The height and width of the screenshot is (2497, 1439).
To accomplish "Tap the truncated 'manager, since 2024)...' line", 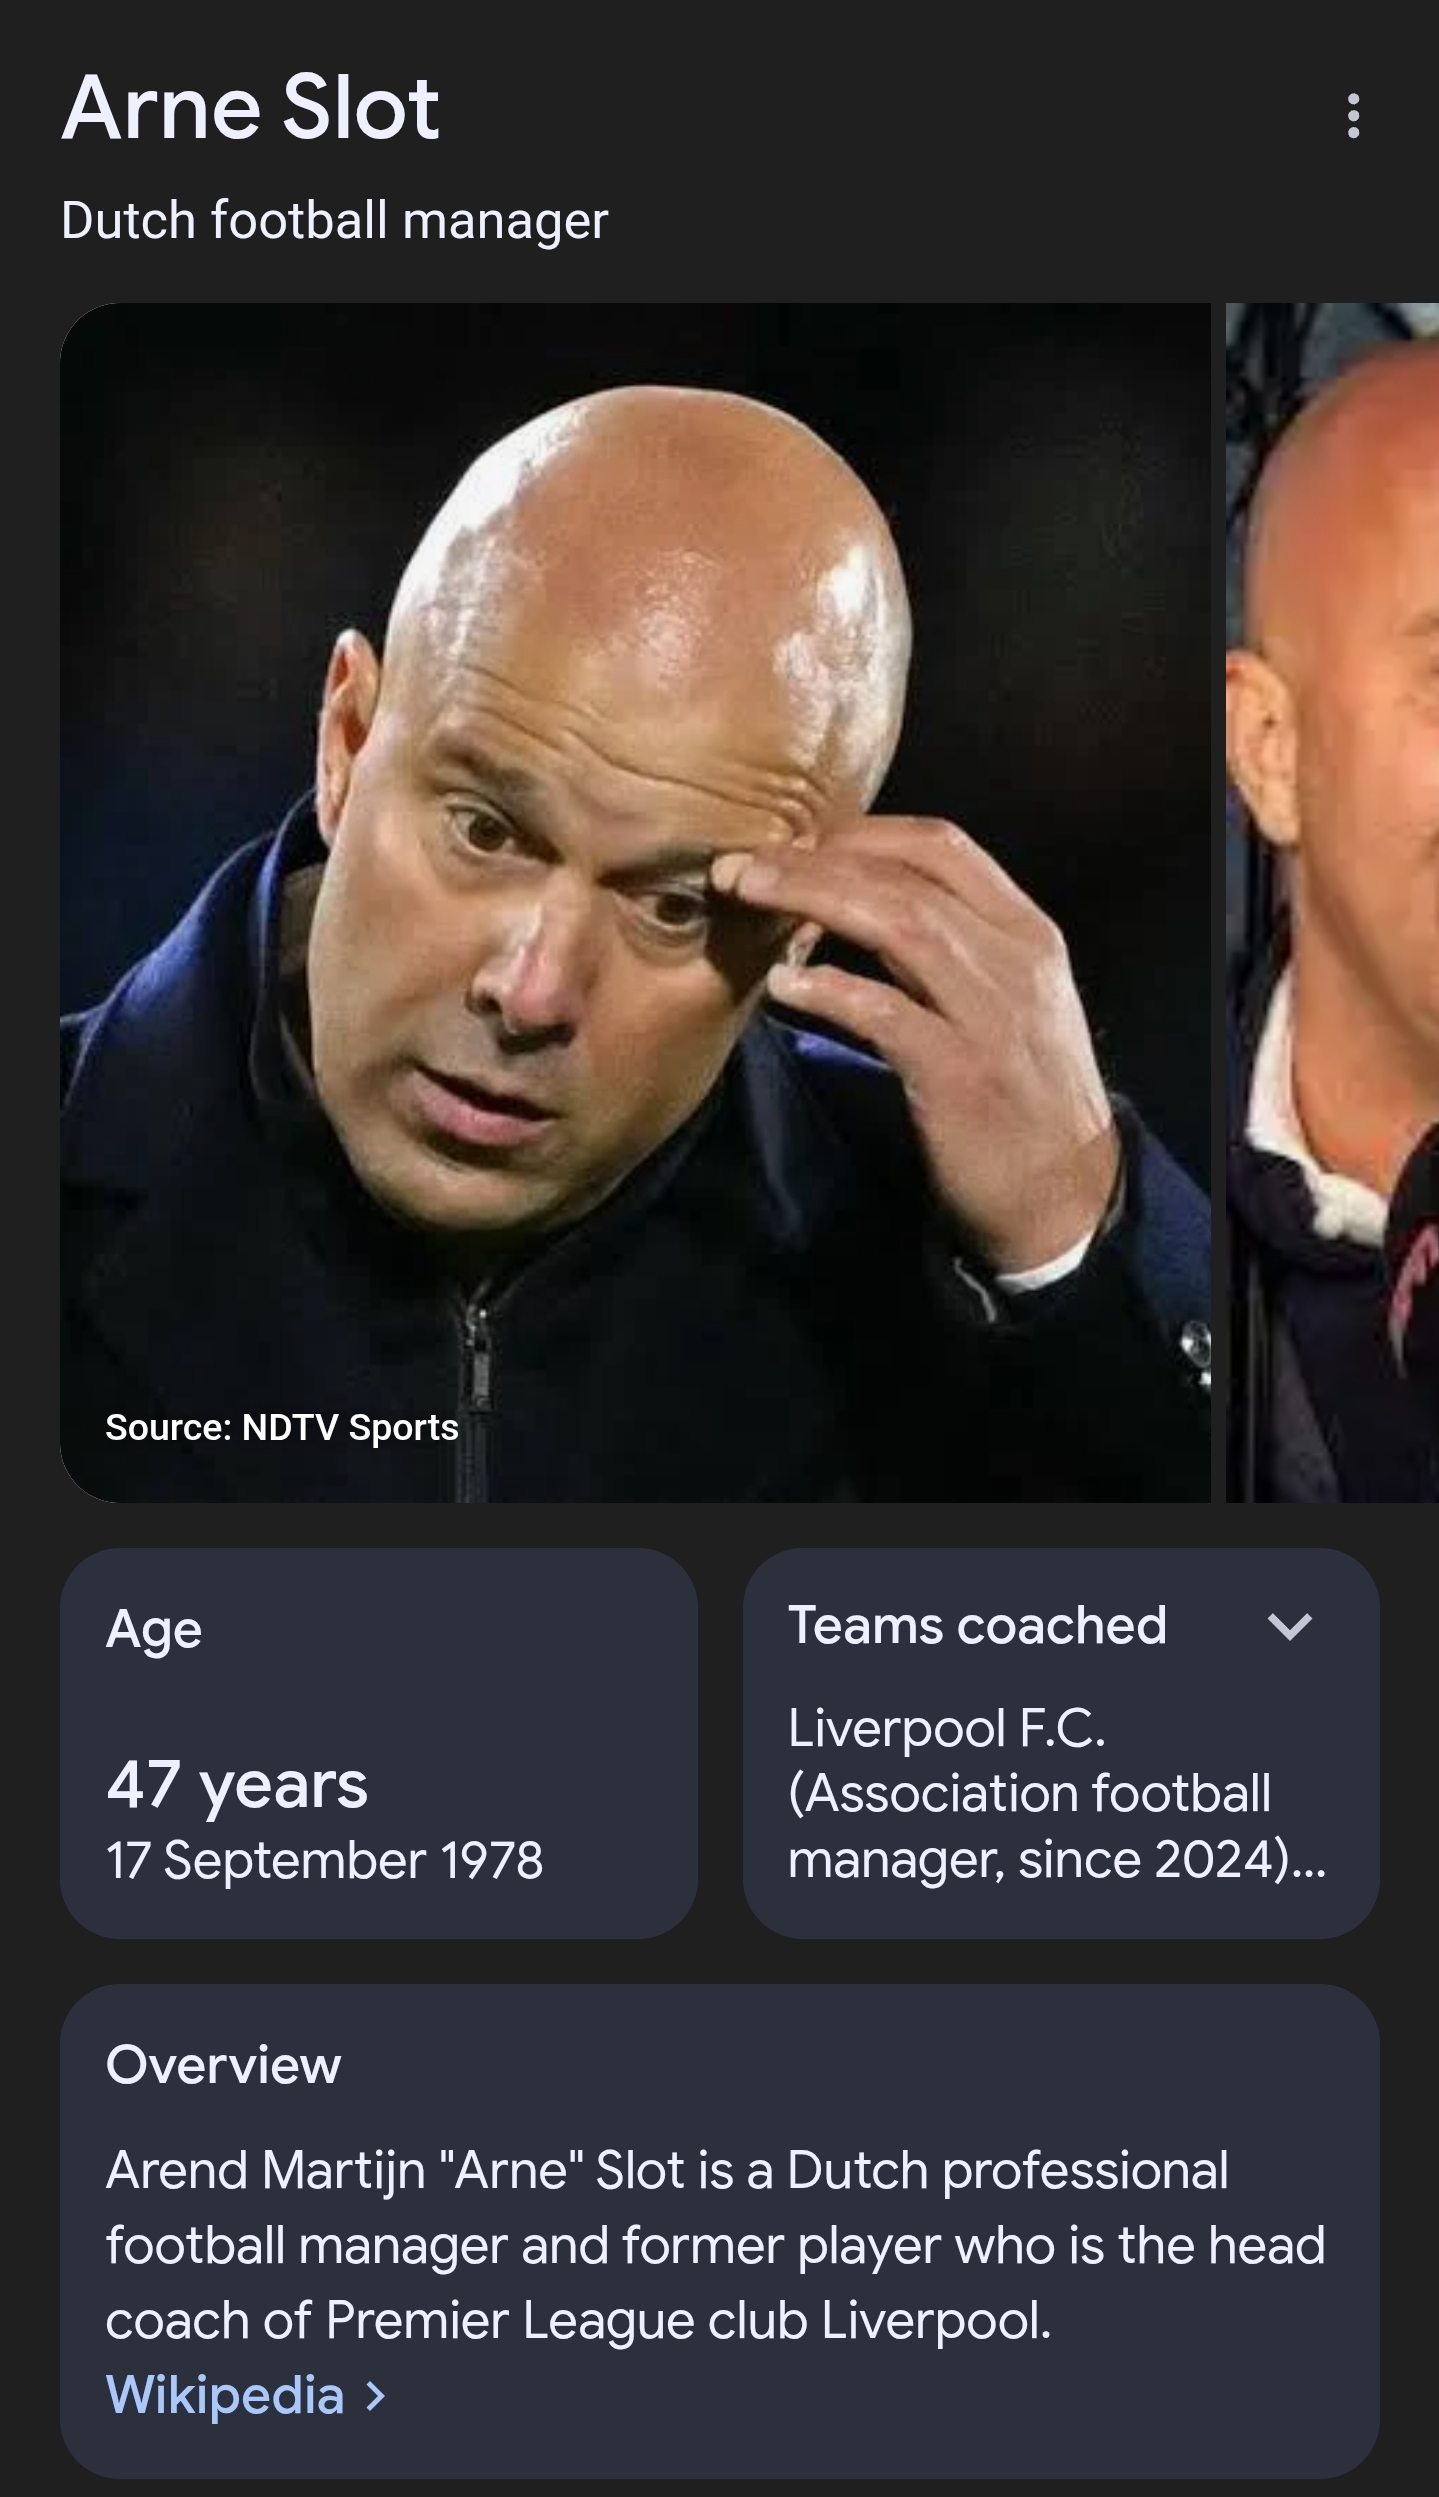I will (1057, 1860).
